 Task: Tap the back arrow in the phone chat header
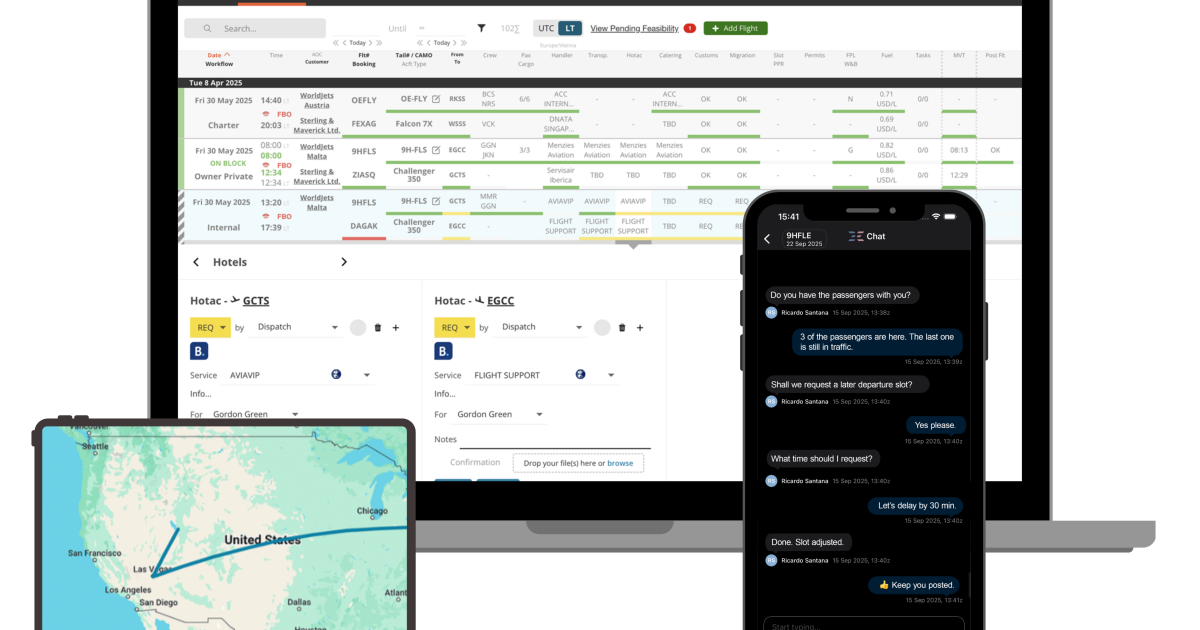(767, 239)
